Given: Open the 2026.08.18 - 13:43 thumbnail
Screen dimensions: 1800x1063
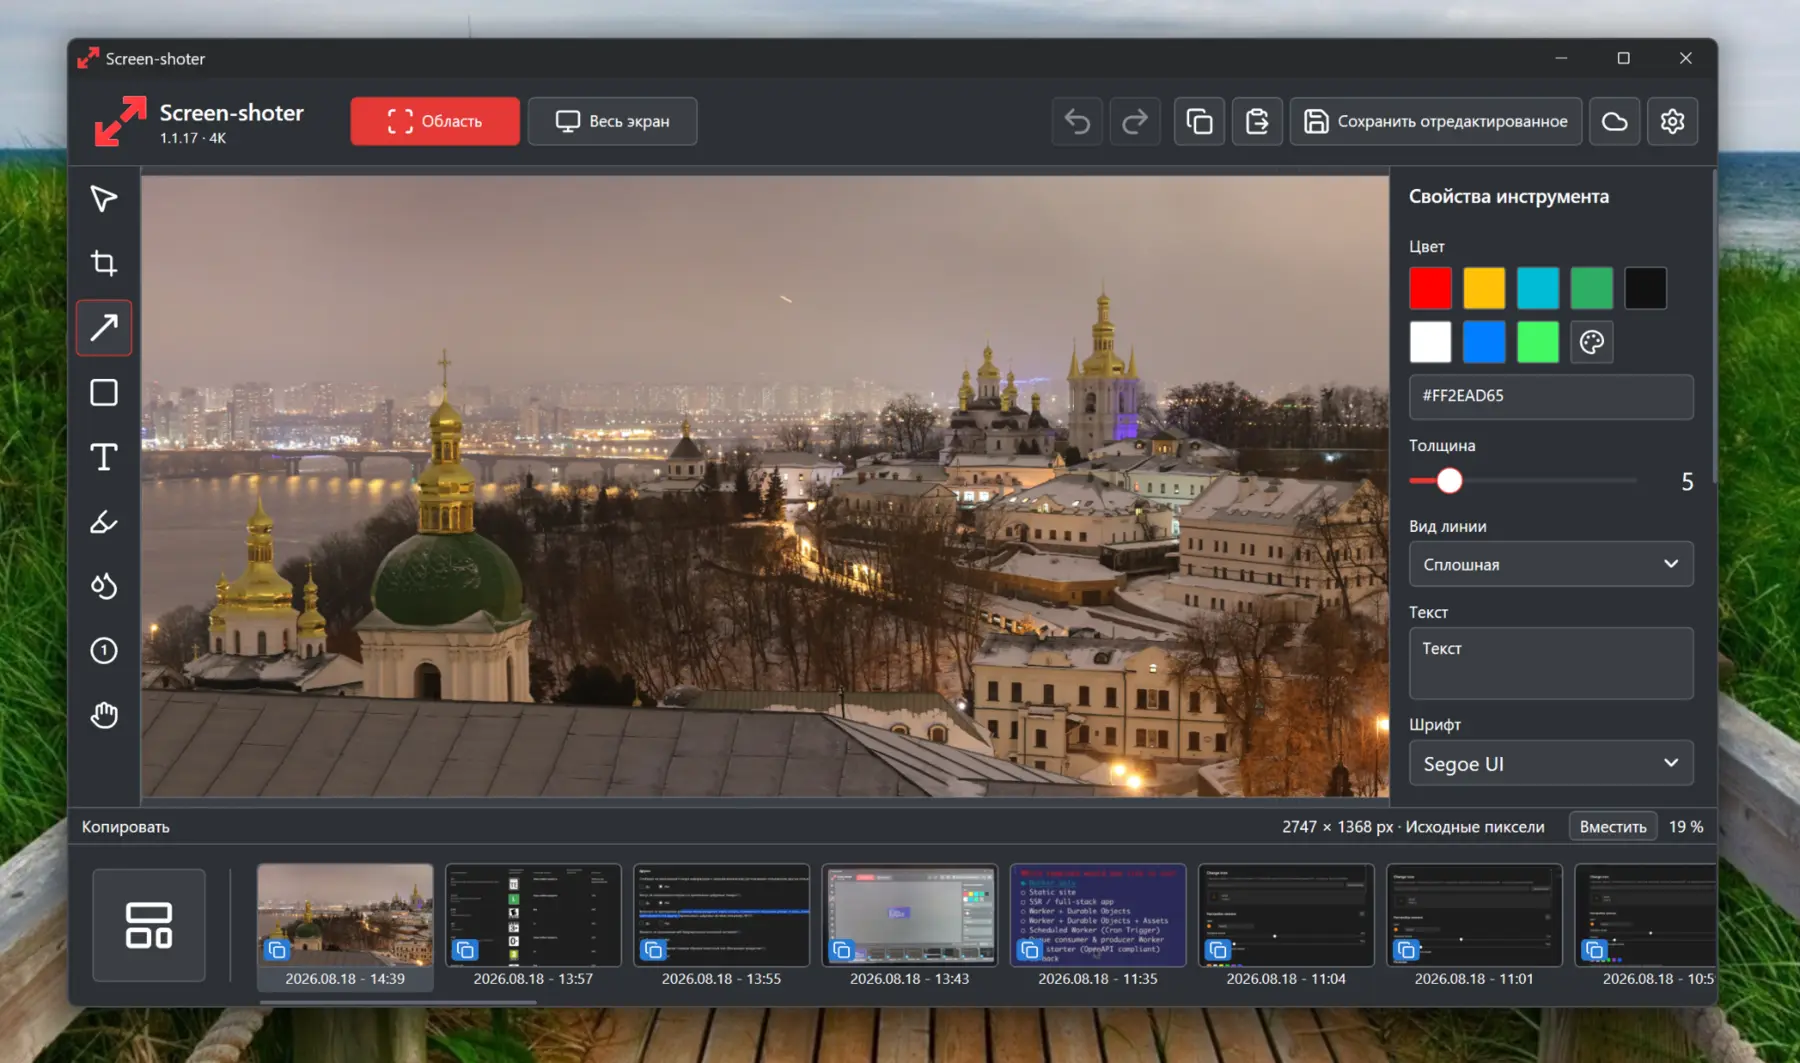Looking at the screenshot, I should tap(909, 916).
